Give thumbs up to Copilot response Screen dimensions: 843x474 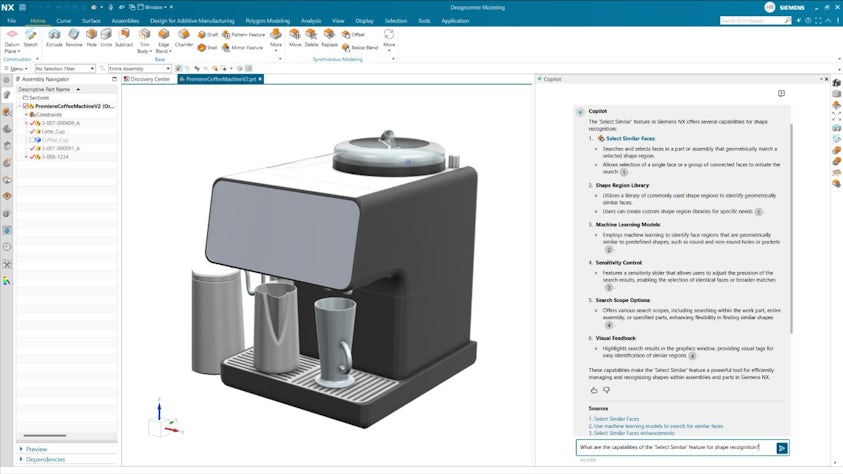594,390
